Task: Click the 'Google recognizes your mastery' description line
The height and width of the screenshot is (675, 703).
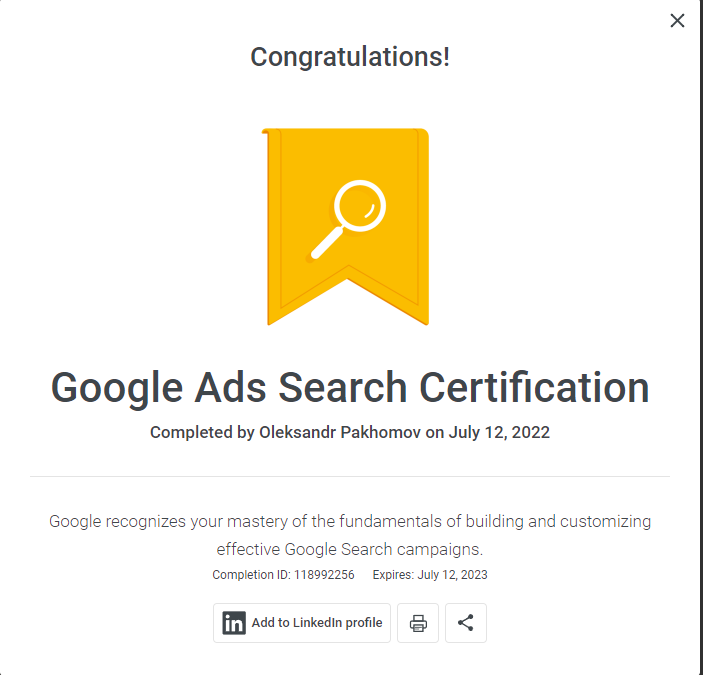Action: pos(350,521)
